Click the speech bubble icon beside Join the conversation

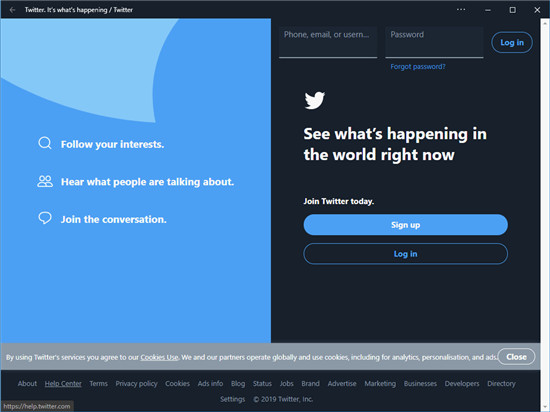tap(45, 218)
